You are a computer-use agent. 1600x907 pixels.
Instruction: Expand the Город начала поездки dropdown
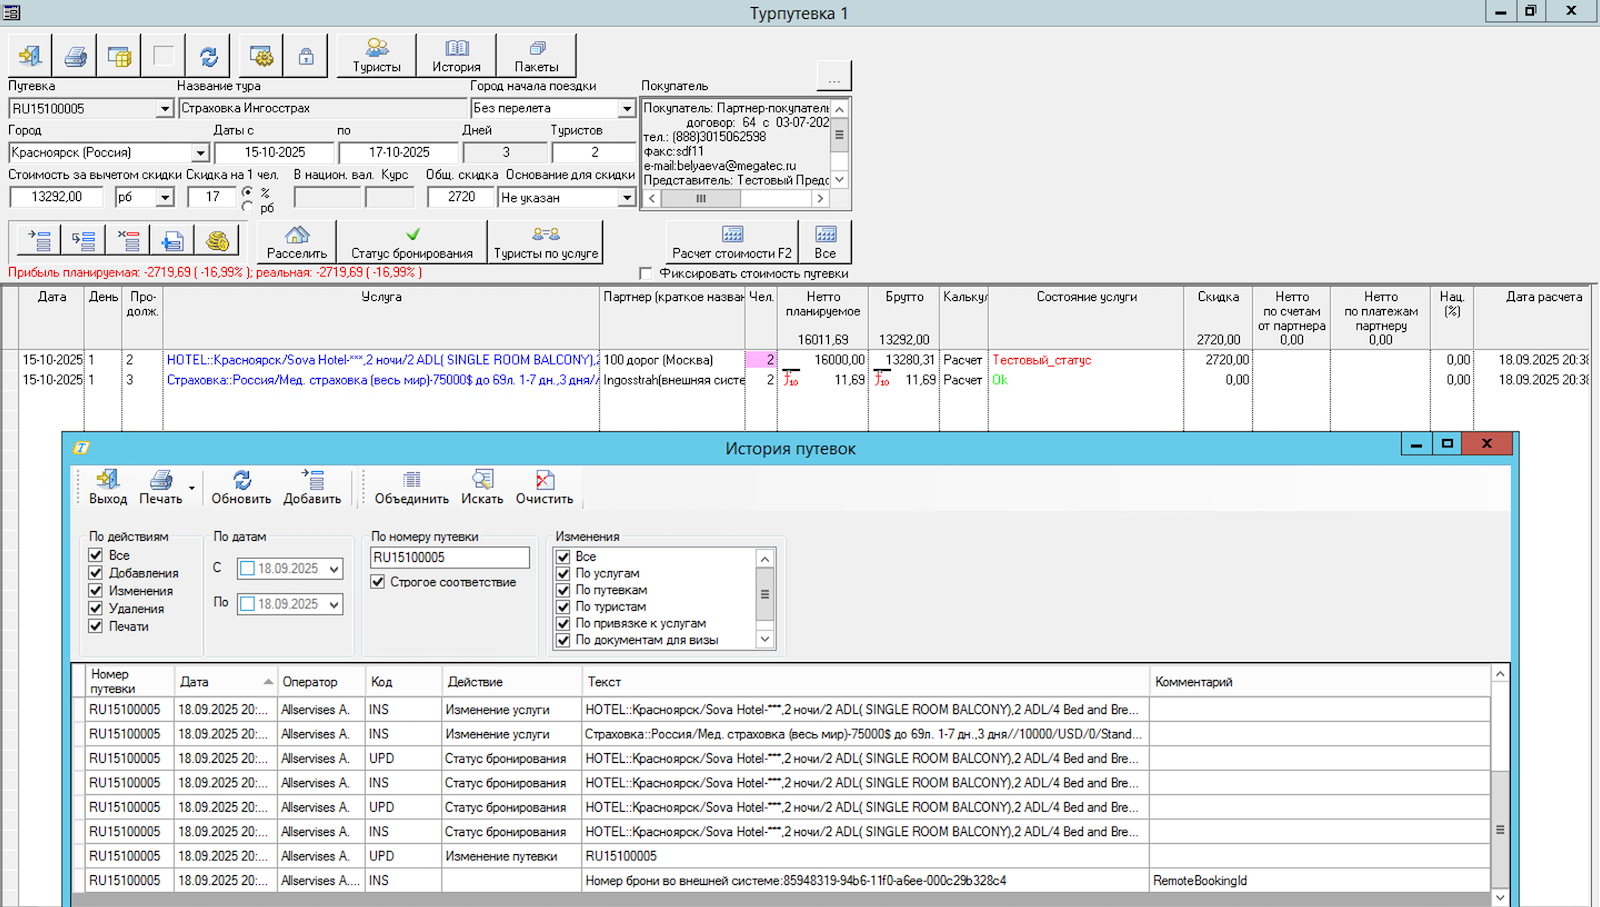point(627,108)
